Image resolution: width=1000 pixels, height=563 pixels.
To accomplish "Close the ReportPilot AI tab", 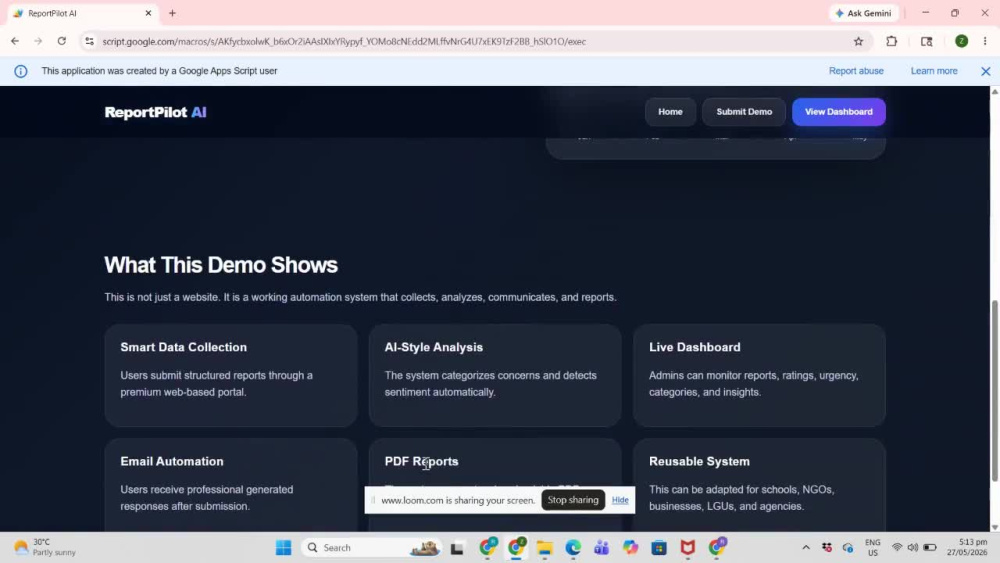I will coord(148,13).
